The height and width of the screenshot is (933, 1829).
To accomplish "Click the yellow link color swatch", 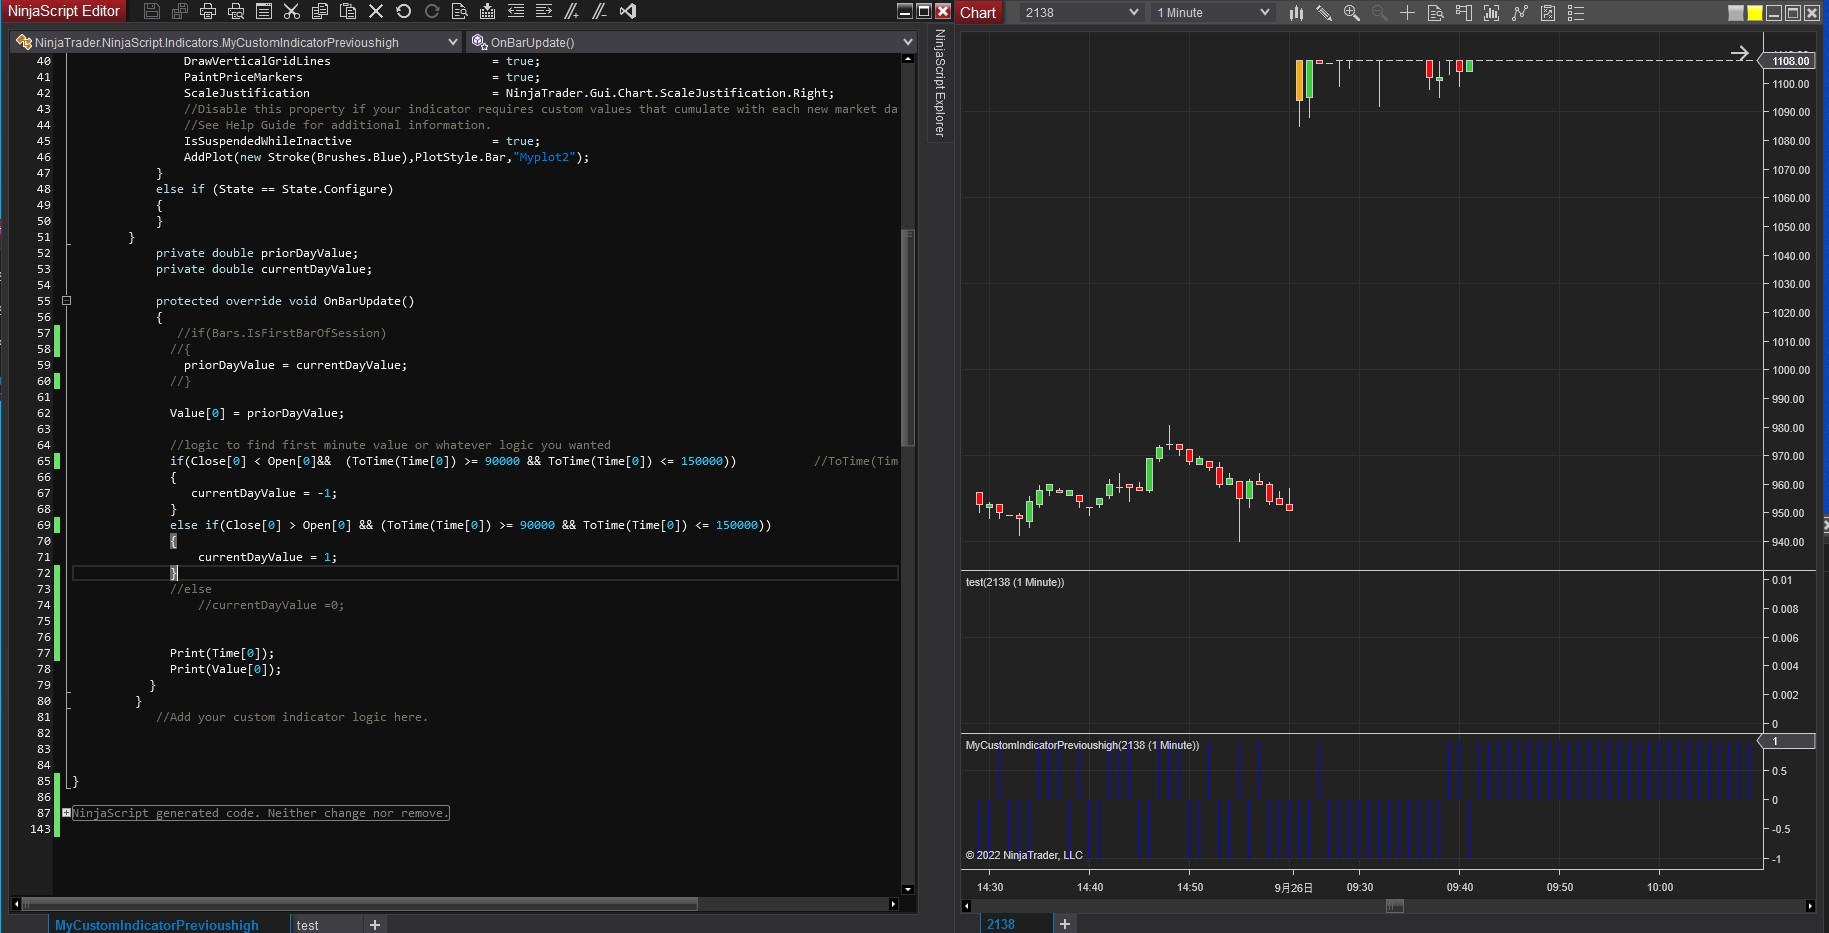I will pos(1755,13).
